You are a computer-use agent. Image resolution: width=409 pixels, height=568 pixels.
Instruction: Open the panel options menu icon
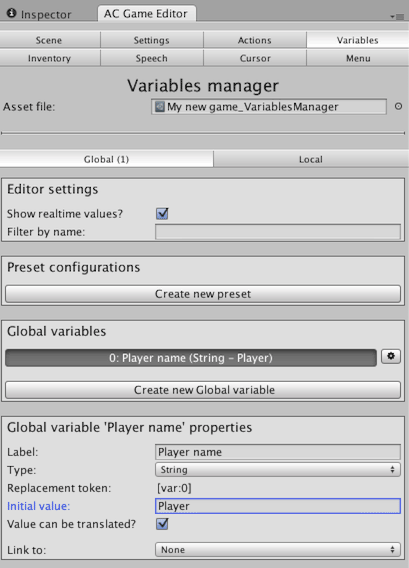click(398, 16)
